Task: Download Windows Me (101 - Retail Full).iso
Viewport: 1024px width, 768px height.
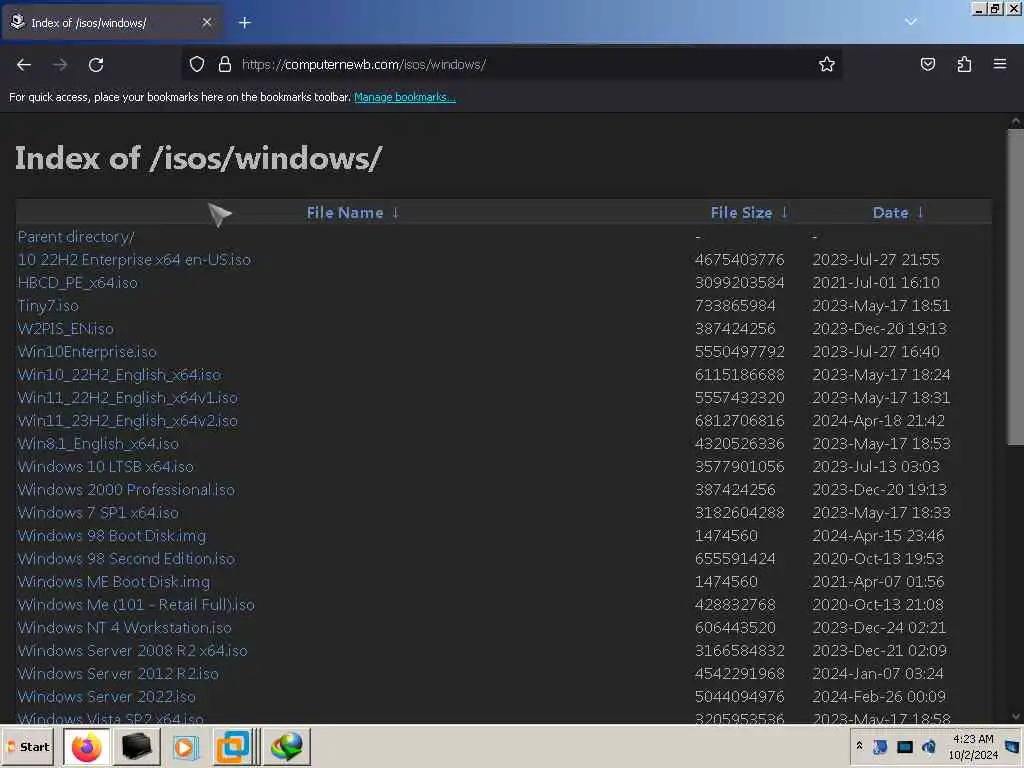Action: point(136,605)
